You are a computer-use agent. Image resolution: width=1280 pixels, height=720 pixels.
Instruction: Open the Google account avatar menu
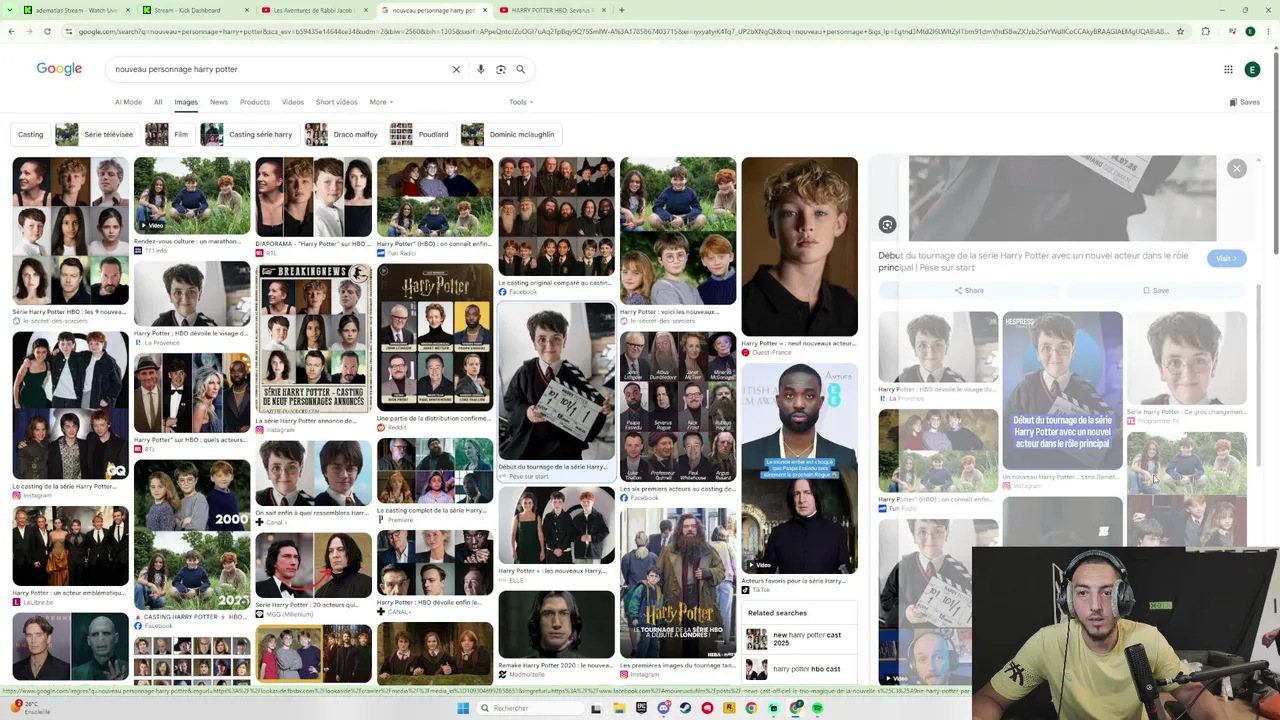point(1252,69)
